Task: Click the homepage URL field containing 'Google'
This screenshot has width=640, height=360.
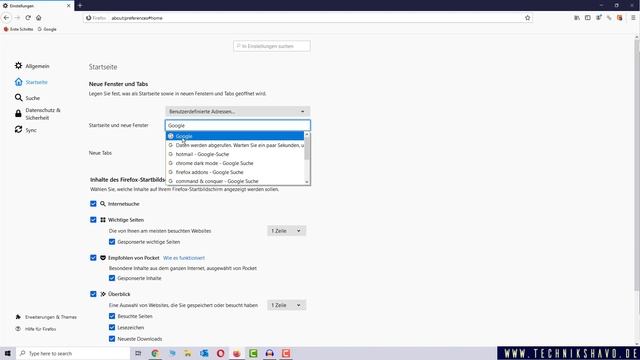Action: 238,125
